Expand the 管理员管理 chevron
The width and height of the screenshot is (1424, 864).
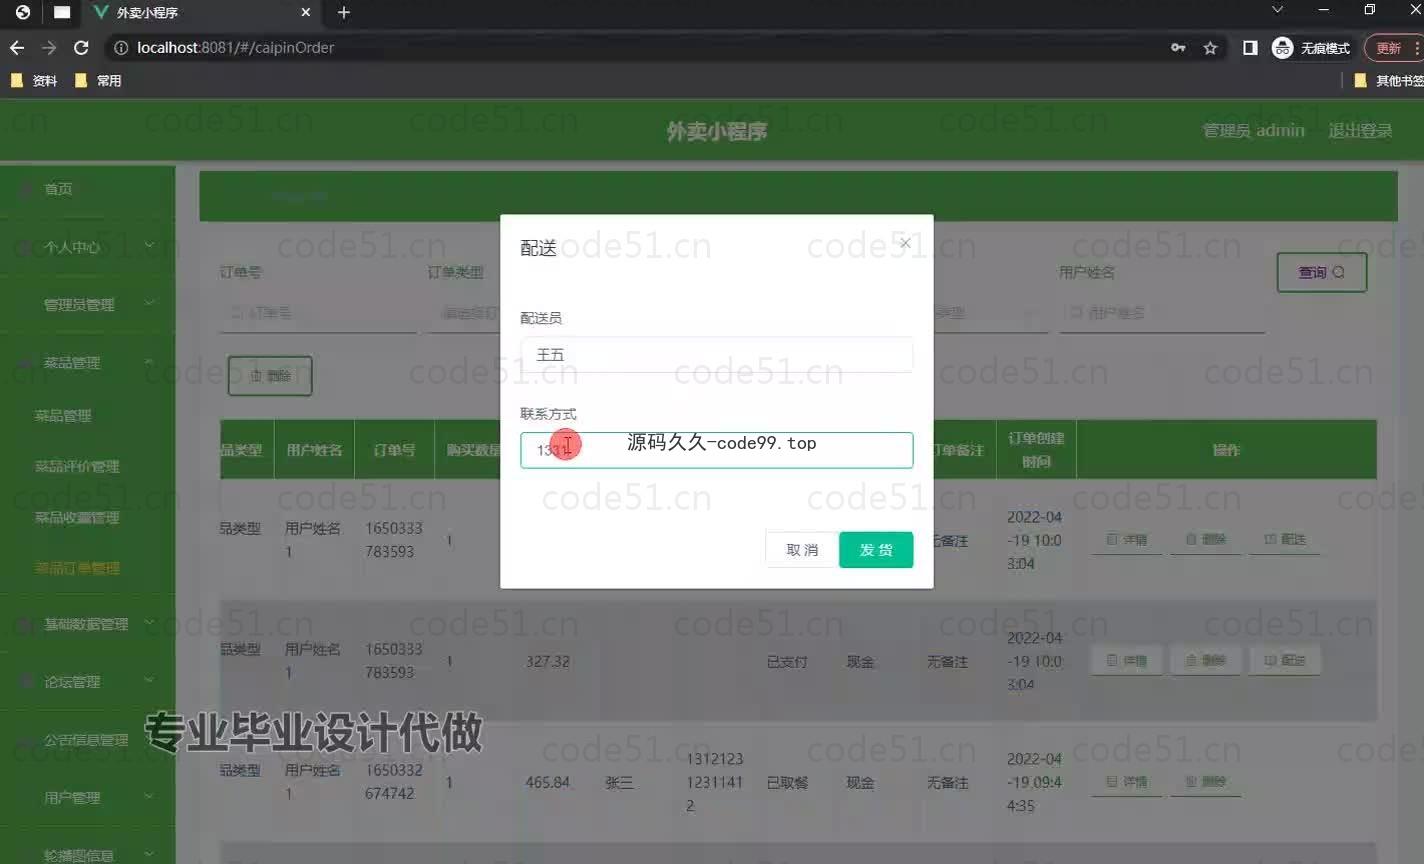tap(149, 303)
